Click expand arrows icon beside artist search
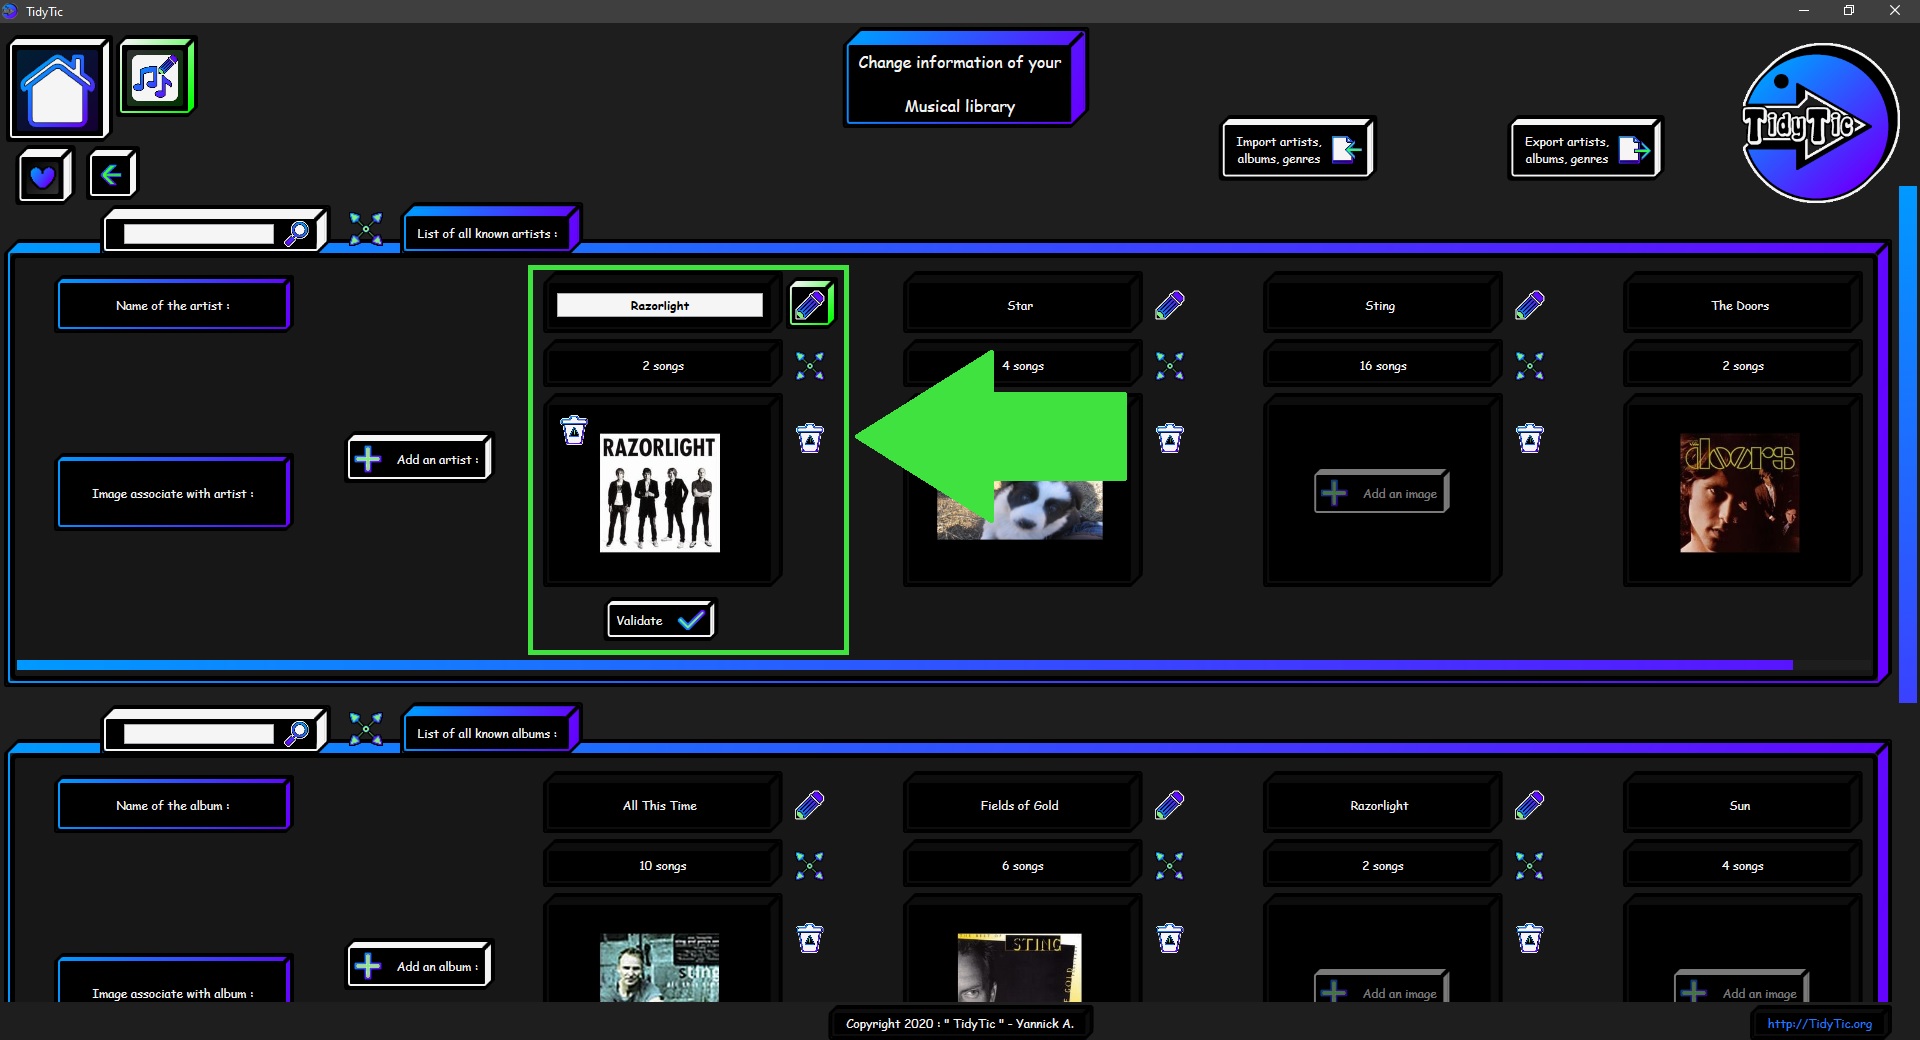This screenshot has height=1040, width=1920. [366, 229]
